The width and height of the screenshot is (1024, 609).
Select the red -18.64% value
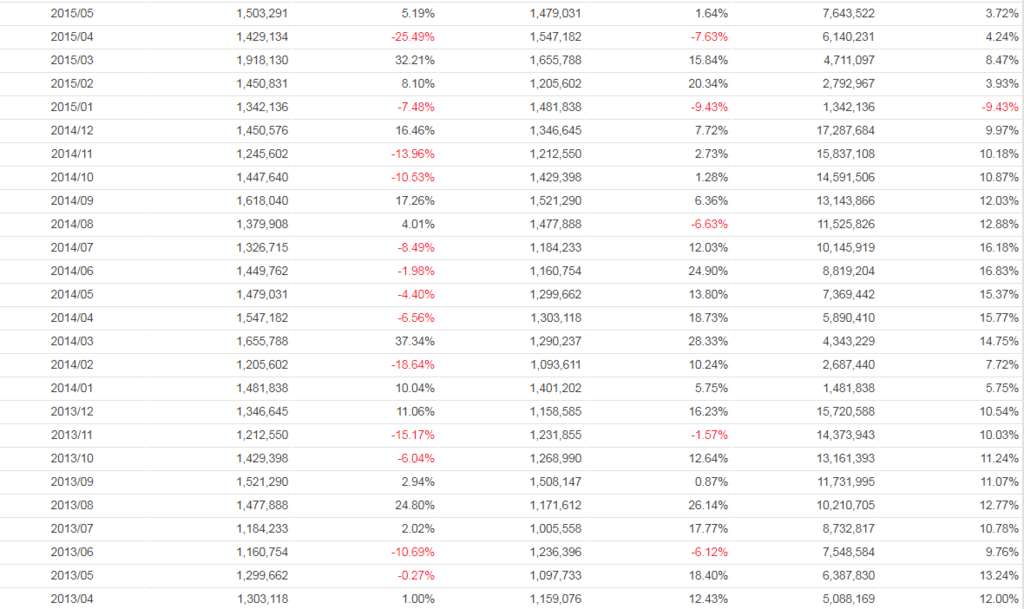point(411,365)
